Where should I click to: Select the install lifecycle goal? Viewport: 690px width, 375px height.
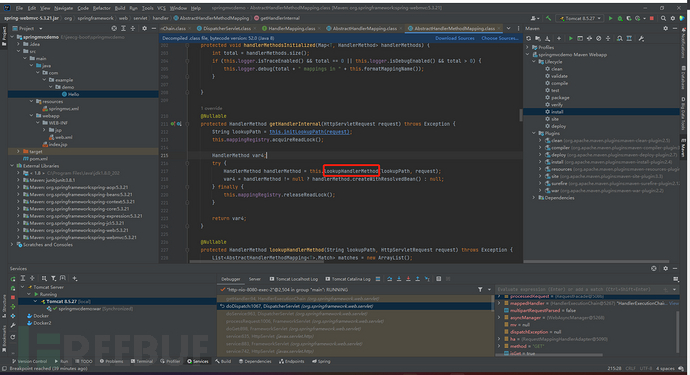(x=557, y=112)
